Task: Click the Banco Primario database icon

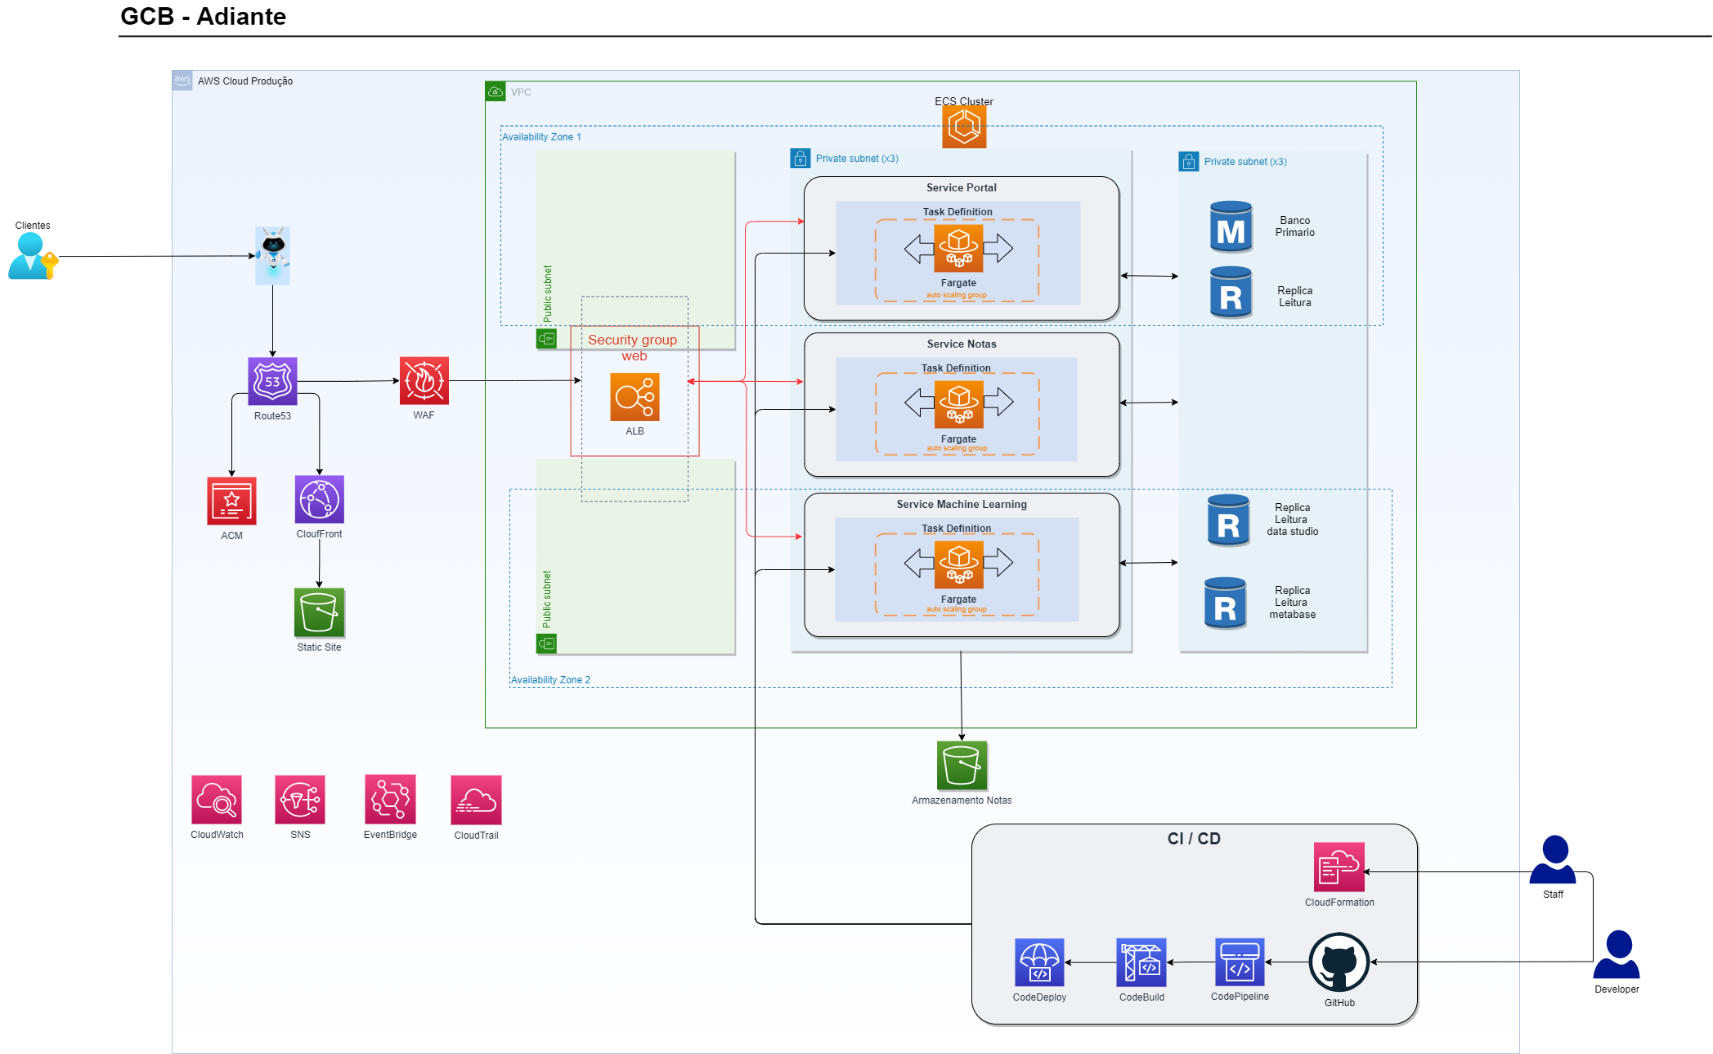Action: pos(1231,227)
